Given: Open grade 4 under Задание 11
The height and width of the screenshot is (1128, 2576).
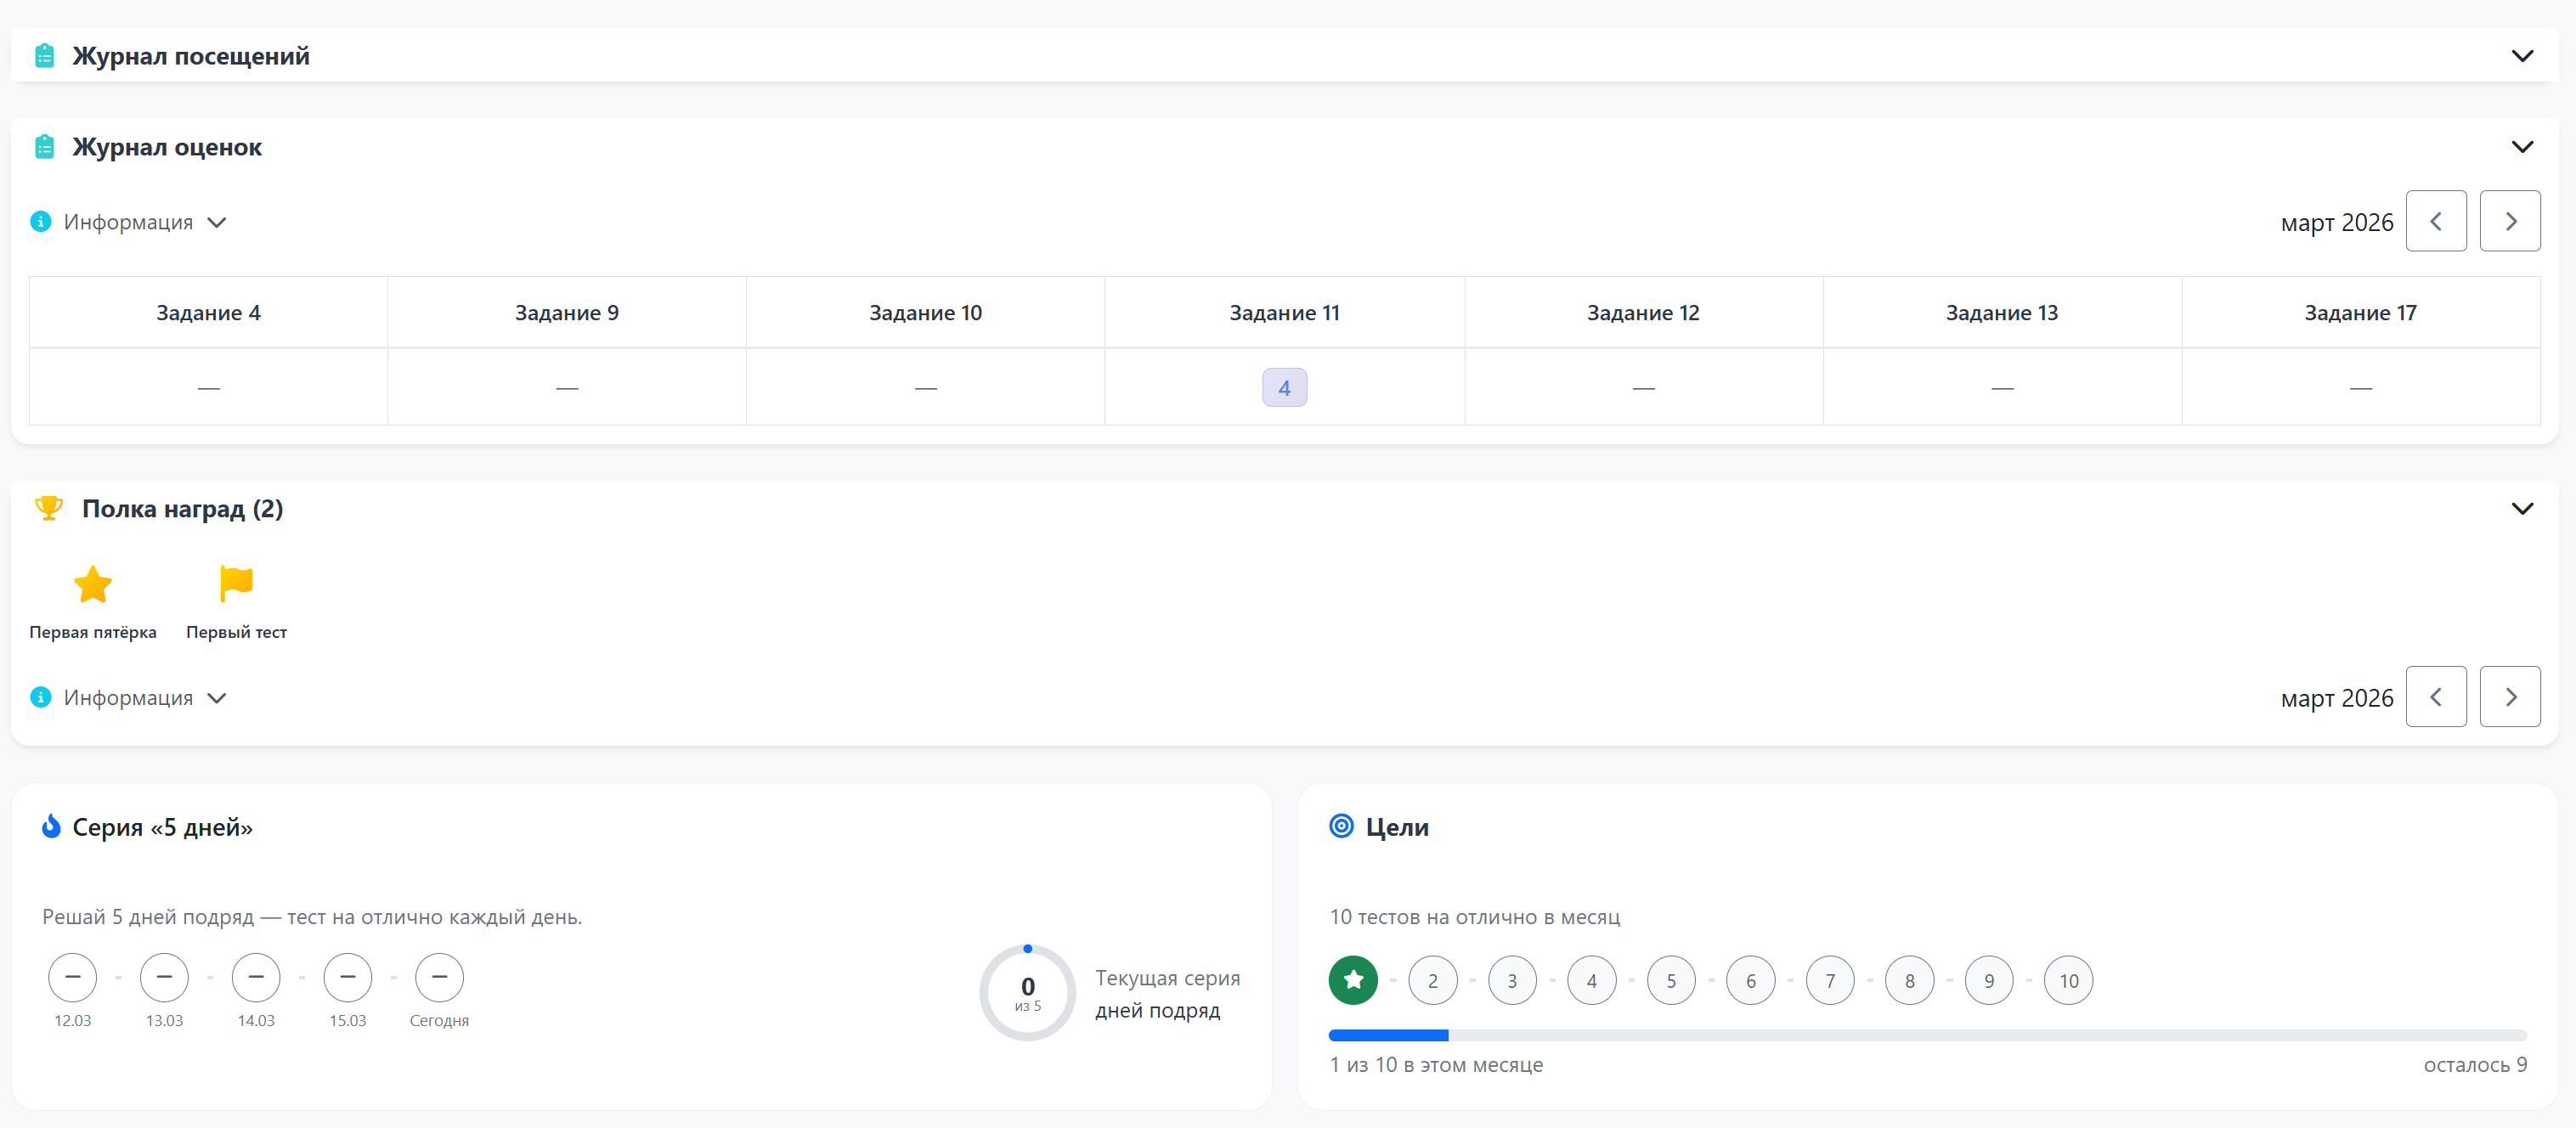Looking at the screenshot, I should click(x=1284, y=387).
